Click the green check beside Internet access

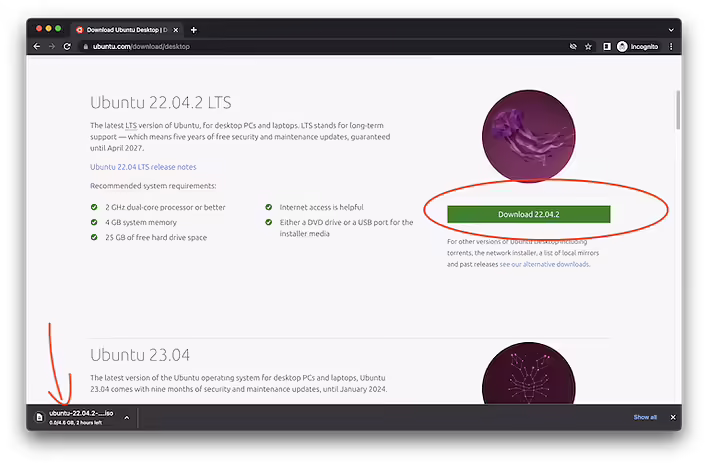(269, 207)
